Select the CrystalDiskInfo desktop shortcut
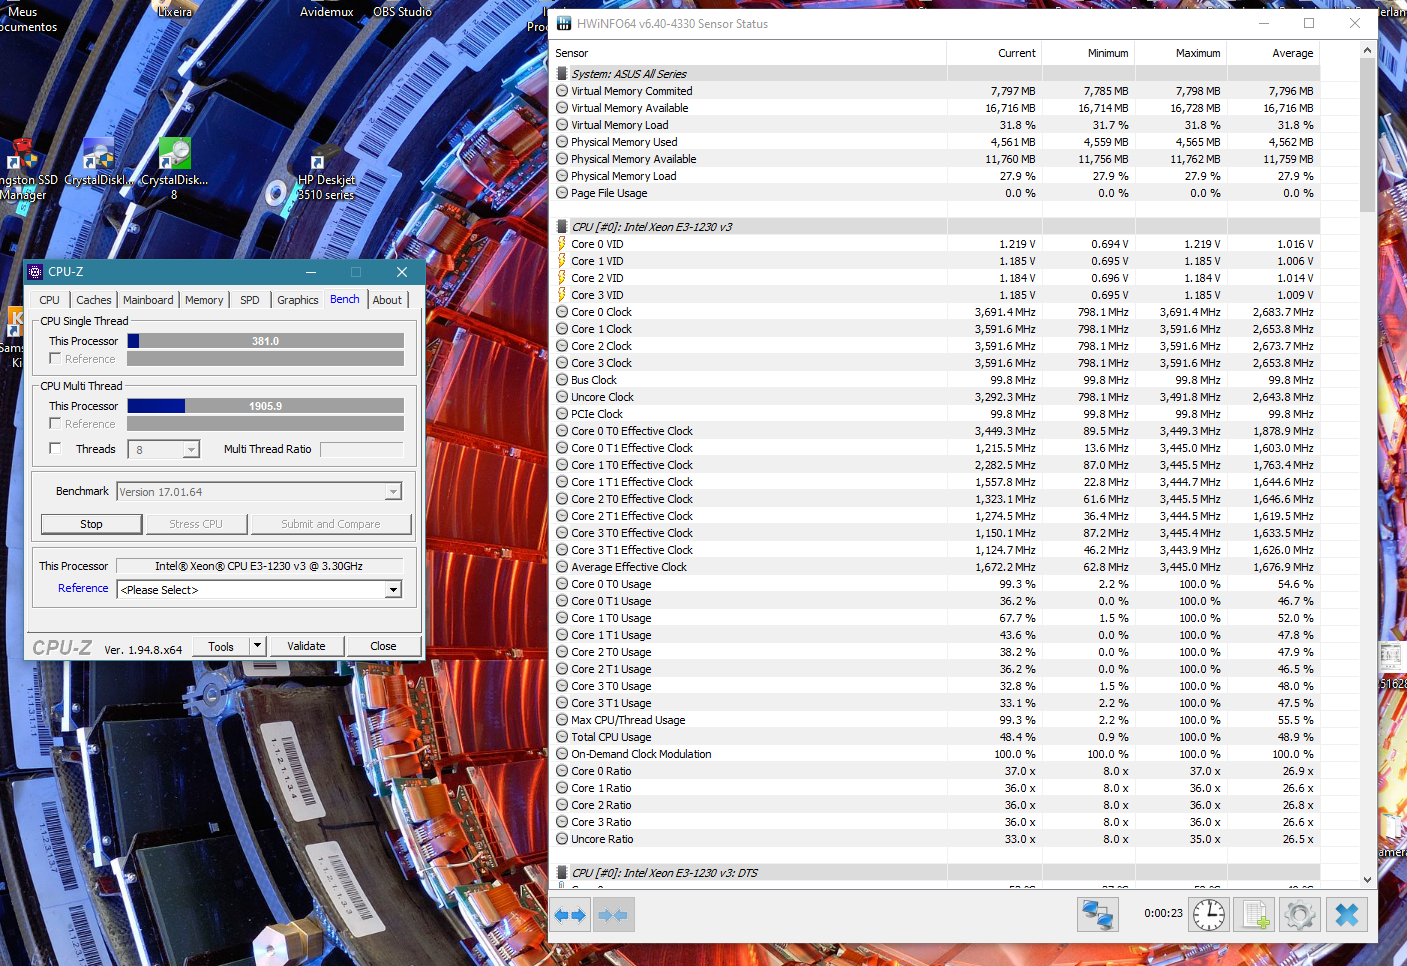 (99, 163)
